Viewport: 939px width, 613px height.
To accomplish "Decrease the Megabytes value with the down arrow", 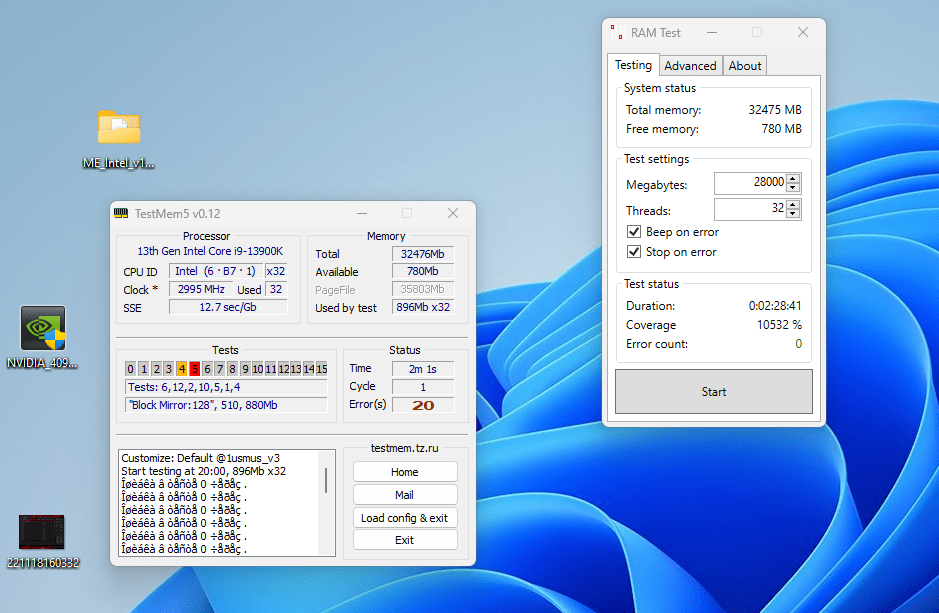I will point(793,187).
